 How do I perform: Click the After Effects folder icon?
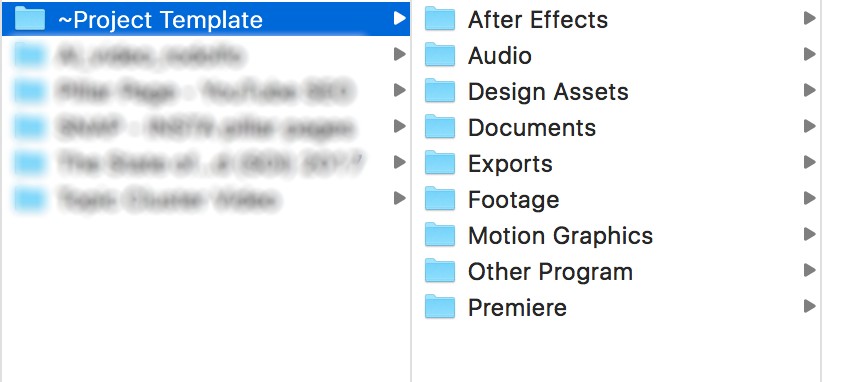coord(440,19)
